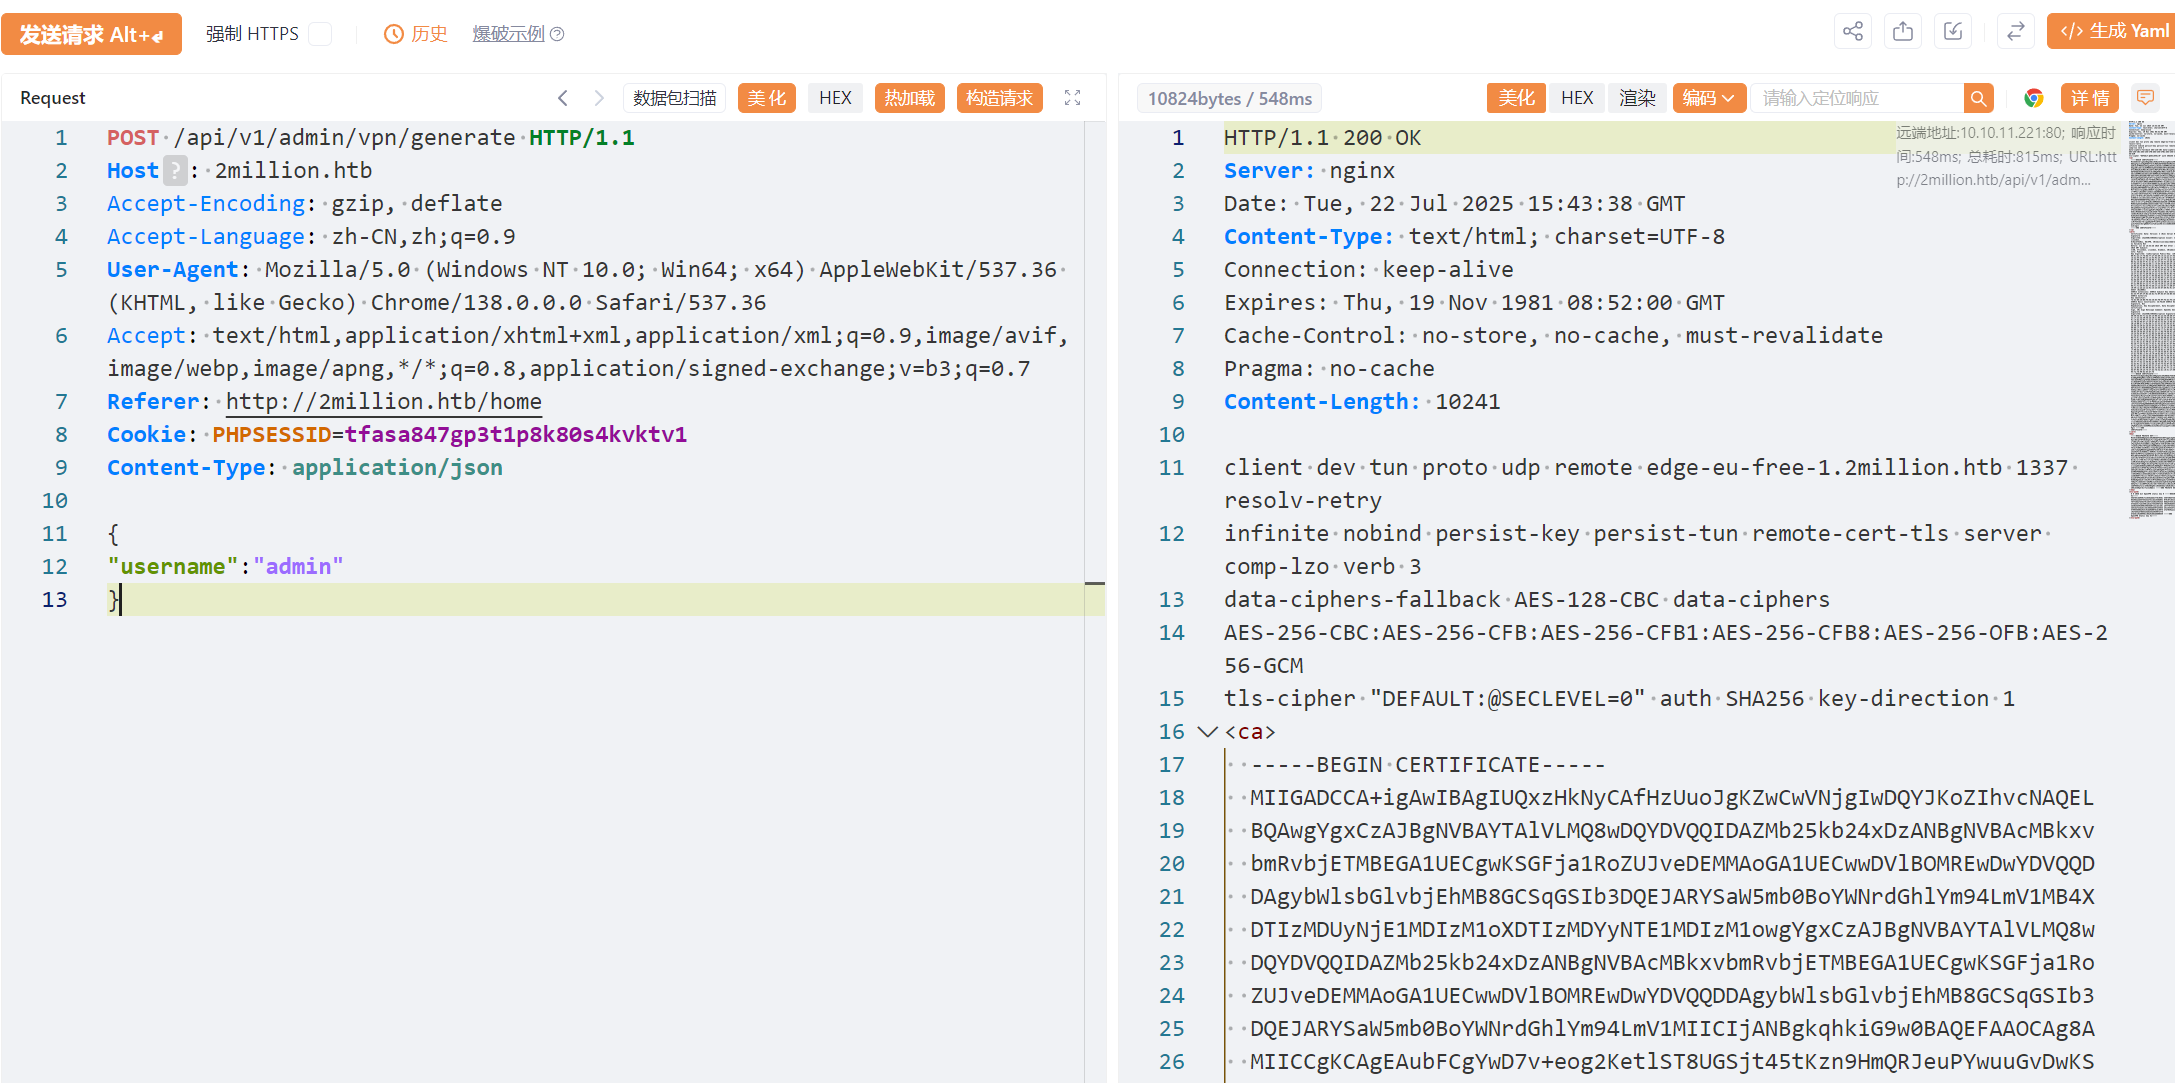Click the import icon in top toolbar
The image size is (2175, 1083).
1953,32
